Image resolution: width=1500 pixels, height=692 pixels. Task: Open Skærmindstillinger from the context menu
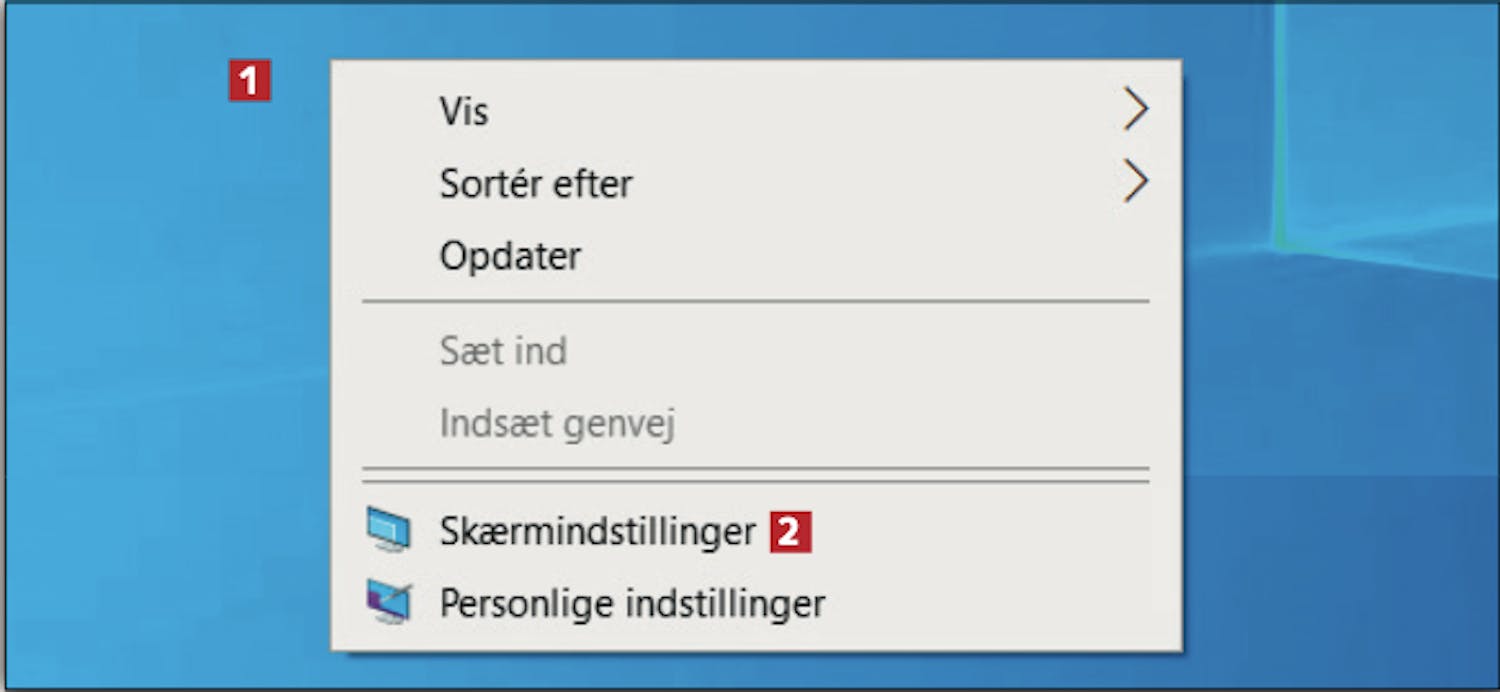(x=756, y=531)
